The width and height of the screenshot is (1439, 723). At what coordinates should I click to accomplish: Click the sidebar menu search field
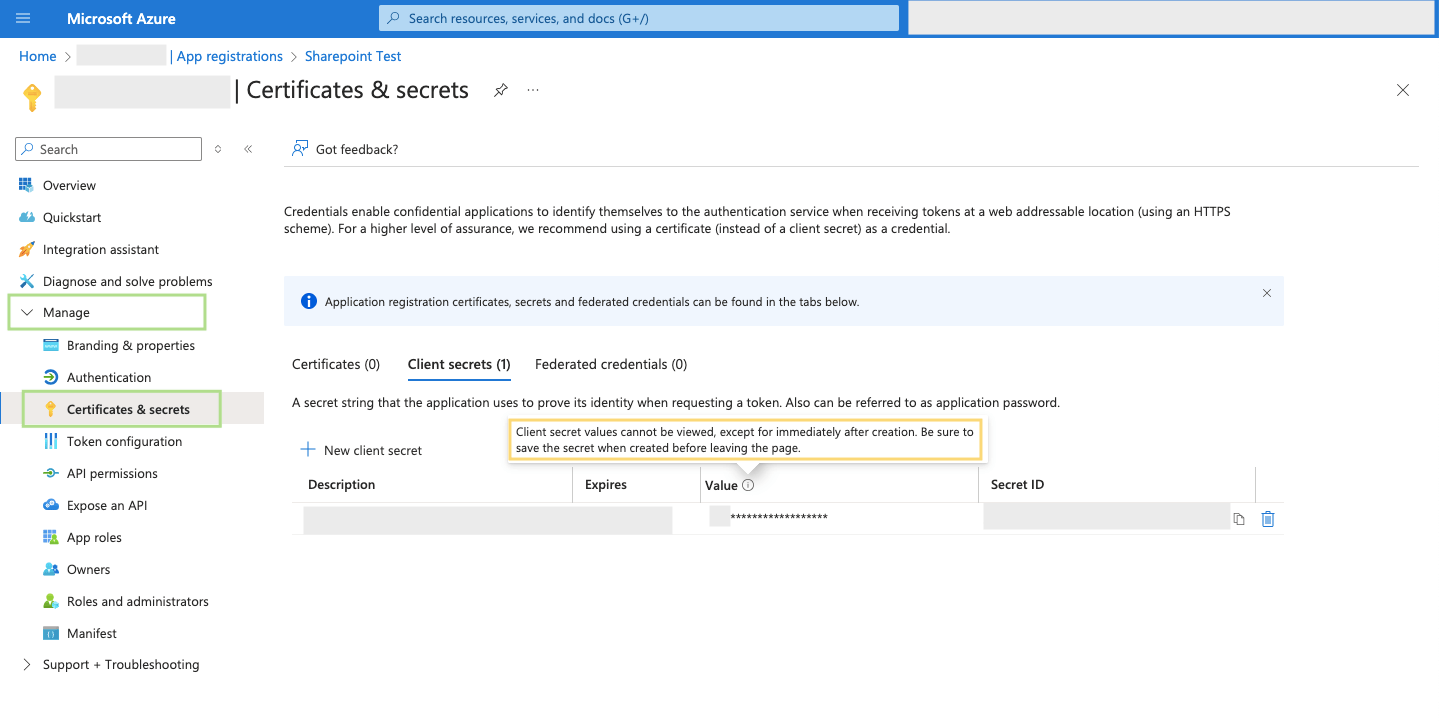(x=109, y=149)
